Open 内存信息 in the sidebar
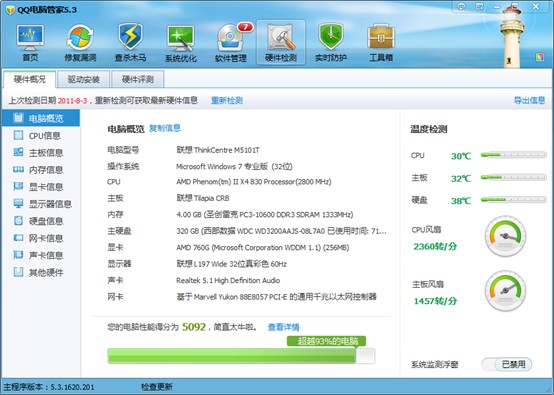This screenshot has height=395, width=554. tap(41, 170)
